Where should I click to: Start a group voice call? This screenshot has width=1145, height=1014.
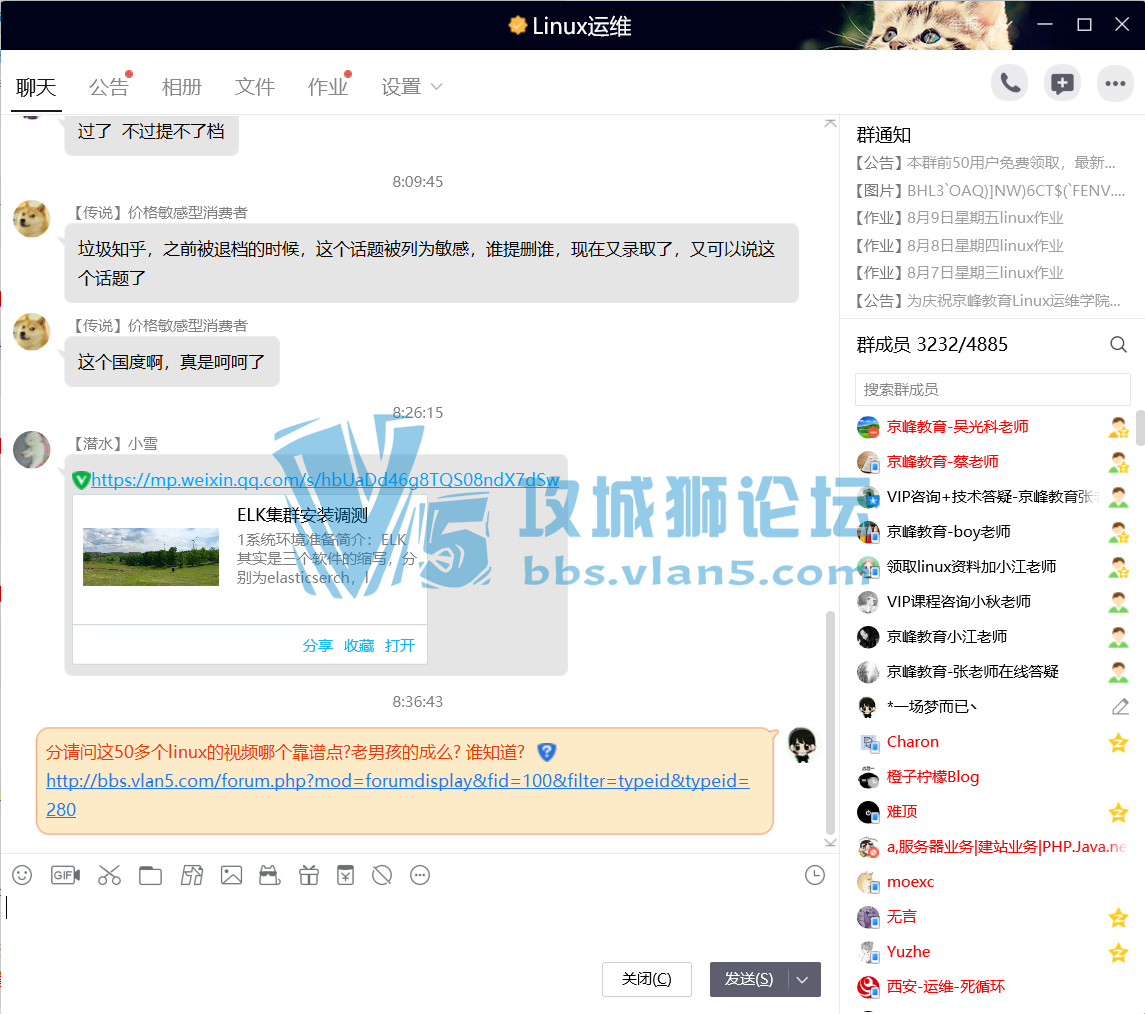1009,83
